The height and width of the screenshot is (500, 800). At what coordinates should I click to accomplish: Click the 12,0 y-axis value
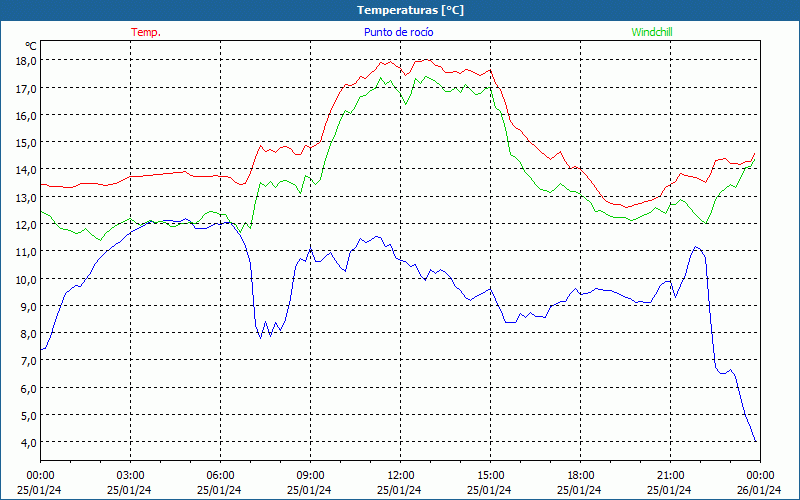coord(27,224)
